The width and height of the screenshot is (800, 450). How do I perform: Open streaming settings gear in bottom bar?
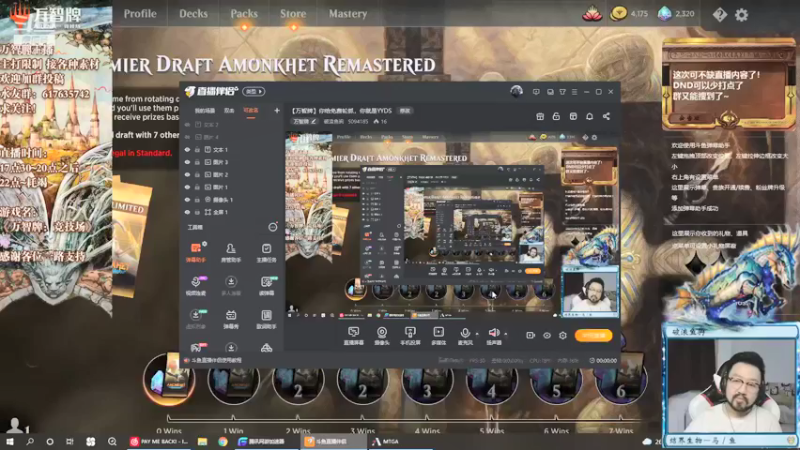pos(563,335)
